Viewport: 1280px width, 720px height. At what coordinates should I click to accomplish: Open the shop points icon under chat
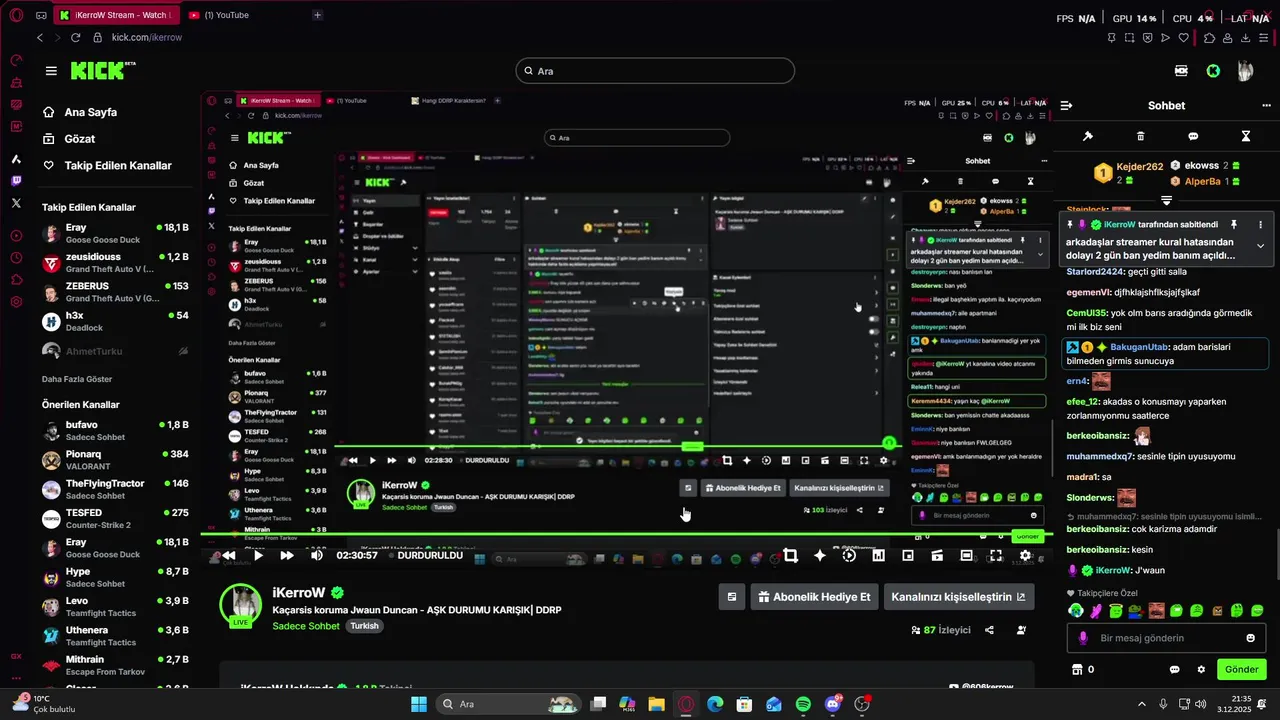[x=1077, y=669]
